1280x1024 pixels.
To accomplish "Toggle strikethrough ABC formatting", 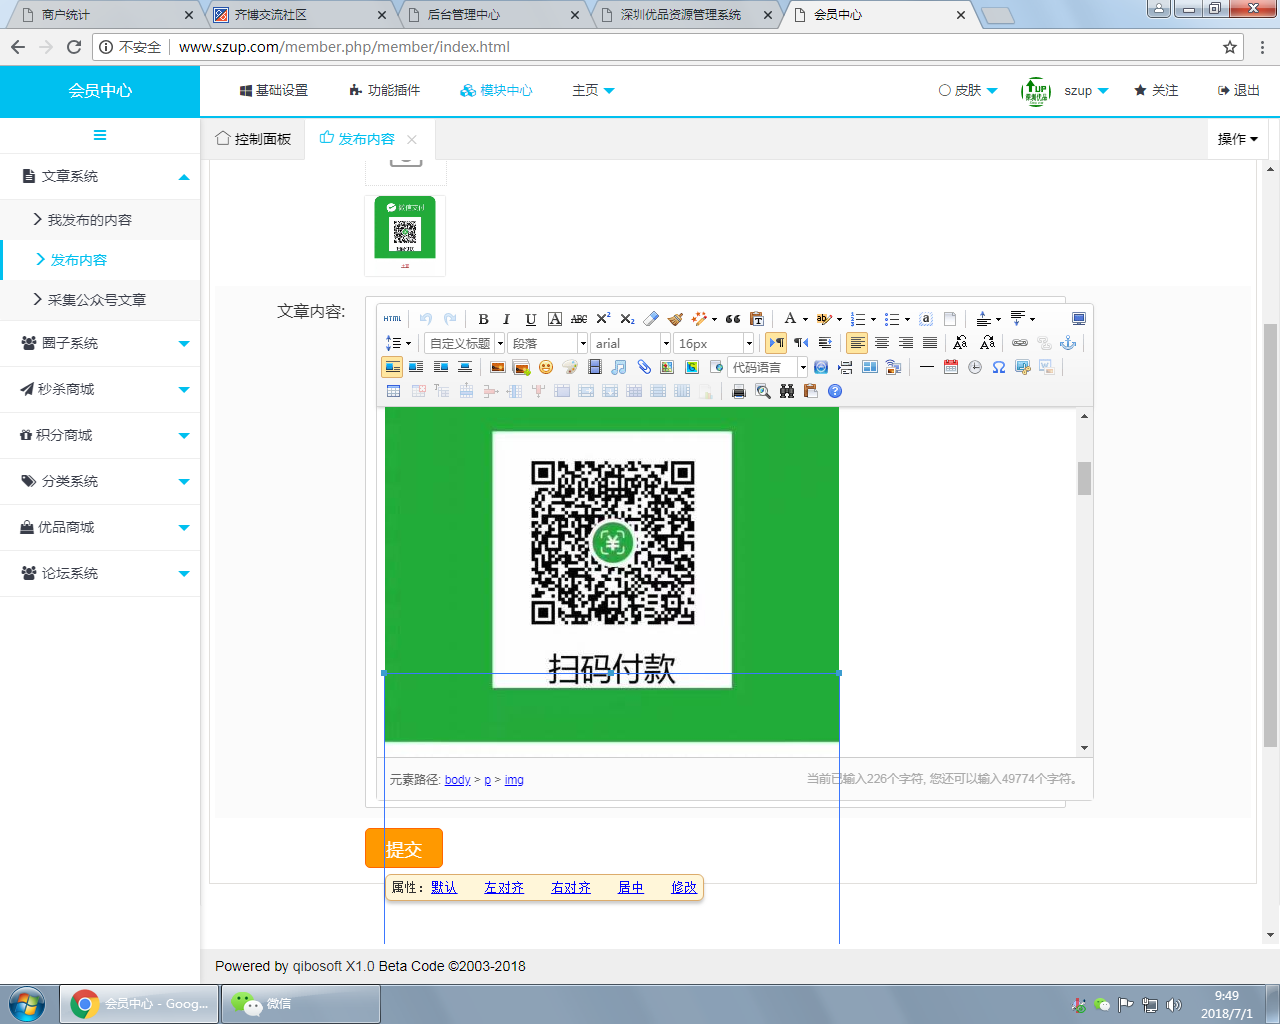I will 579,319.
